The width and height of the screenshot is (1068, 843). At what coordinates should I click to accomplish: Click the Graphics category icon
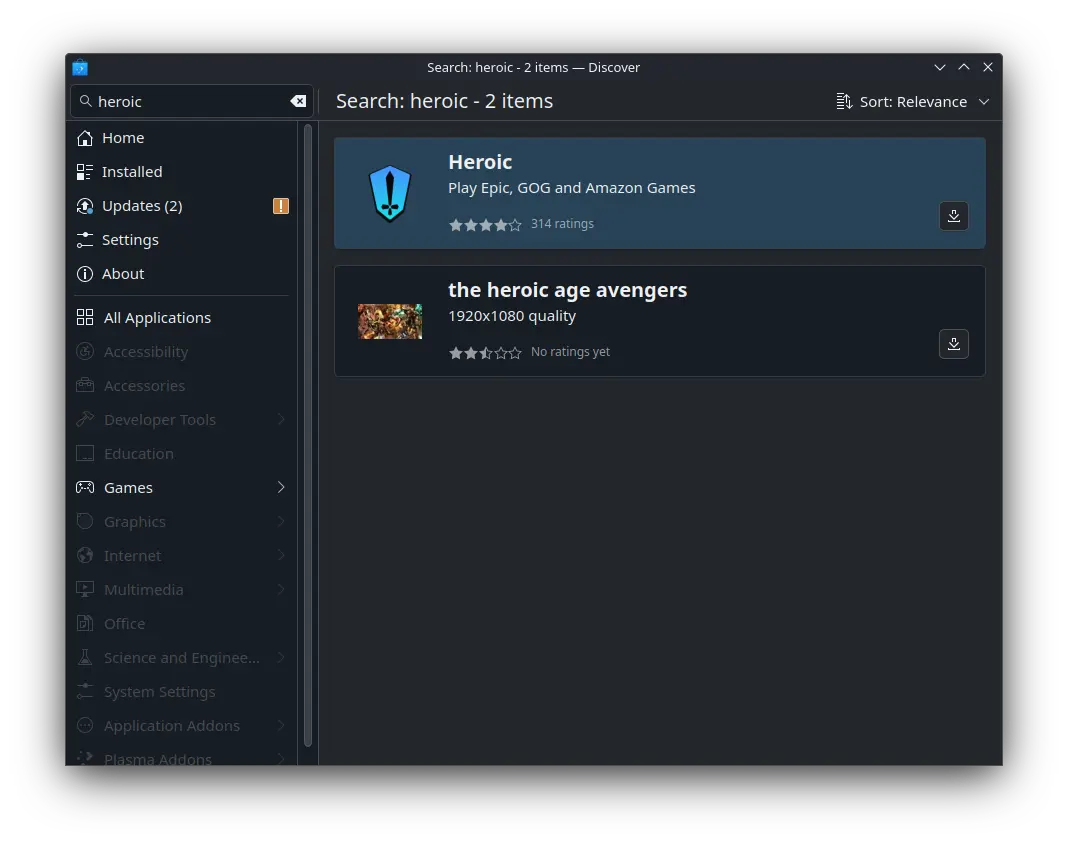click(85, 522)
